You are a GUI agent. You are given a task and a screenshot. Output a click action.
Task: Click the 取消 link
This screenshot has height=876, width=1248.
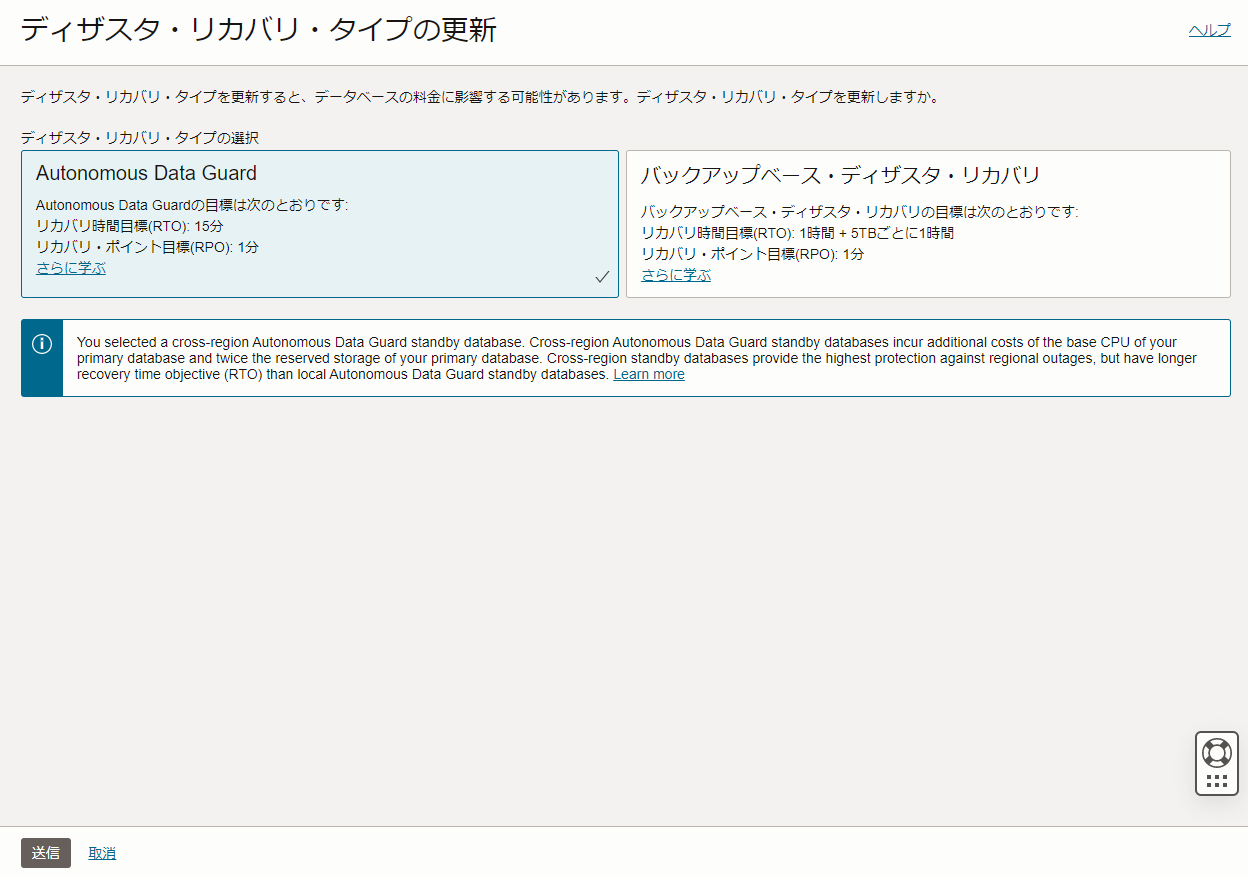coord(102,853)
